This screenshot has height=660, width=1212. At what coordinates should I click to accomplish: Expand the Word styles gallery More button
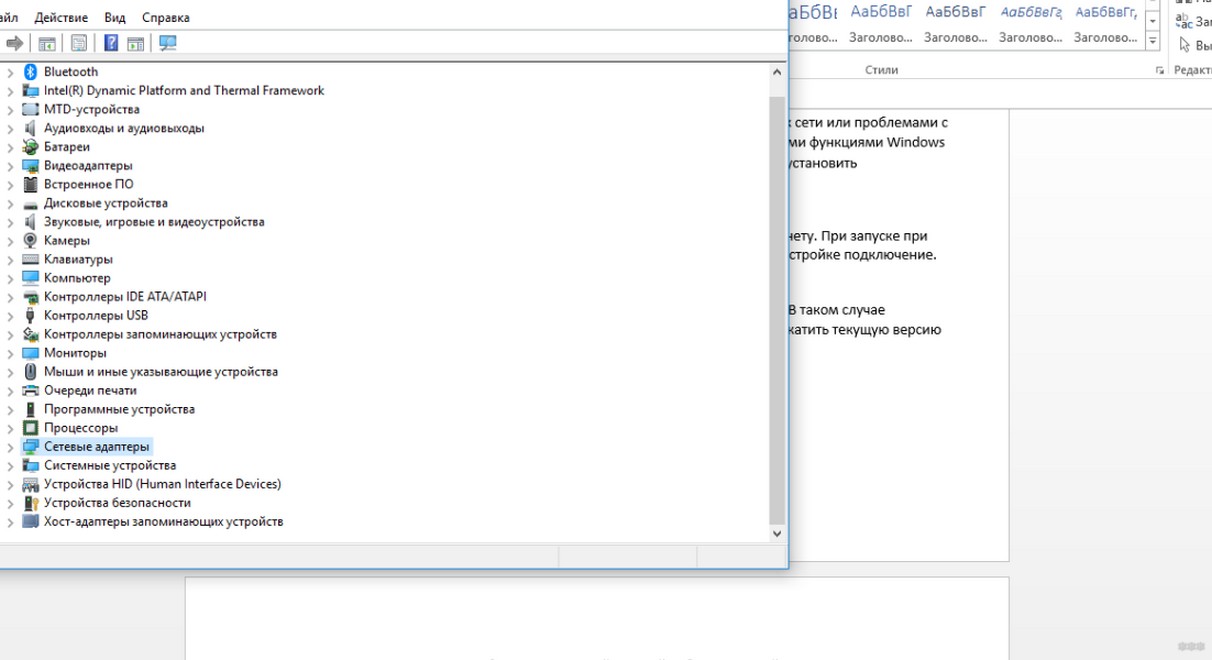1153,41
